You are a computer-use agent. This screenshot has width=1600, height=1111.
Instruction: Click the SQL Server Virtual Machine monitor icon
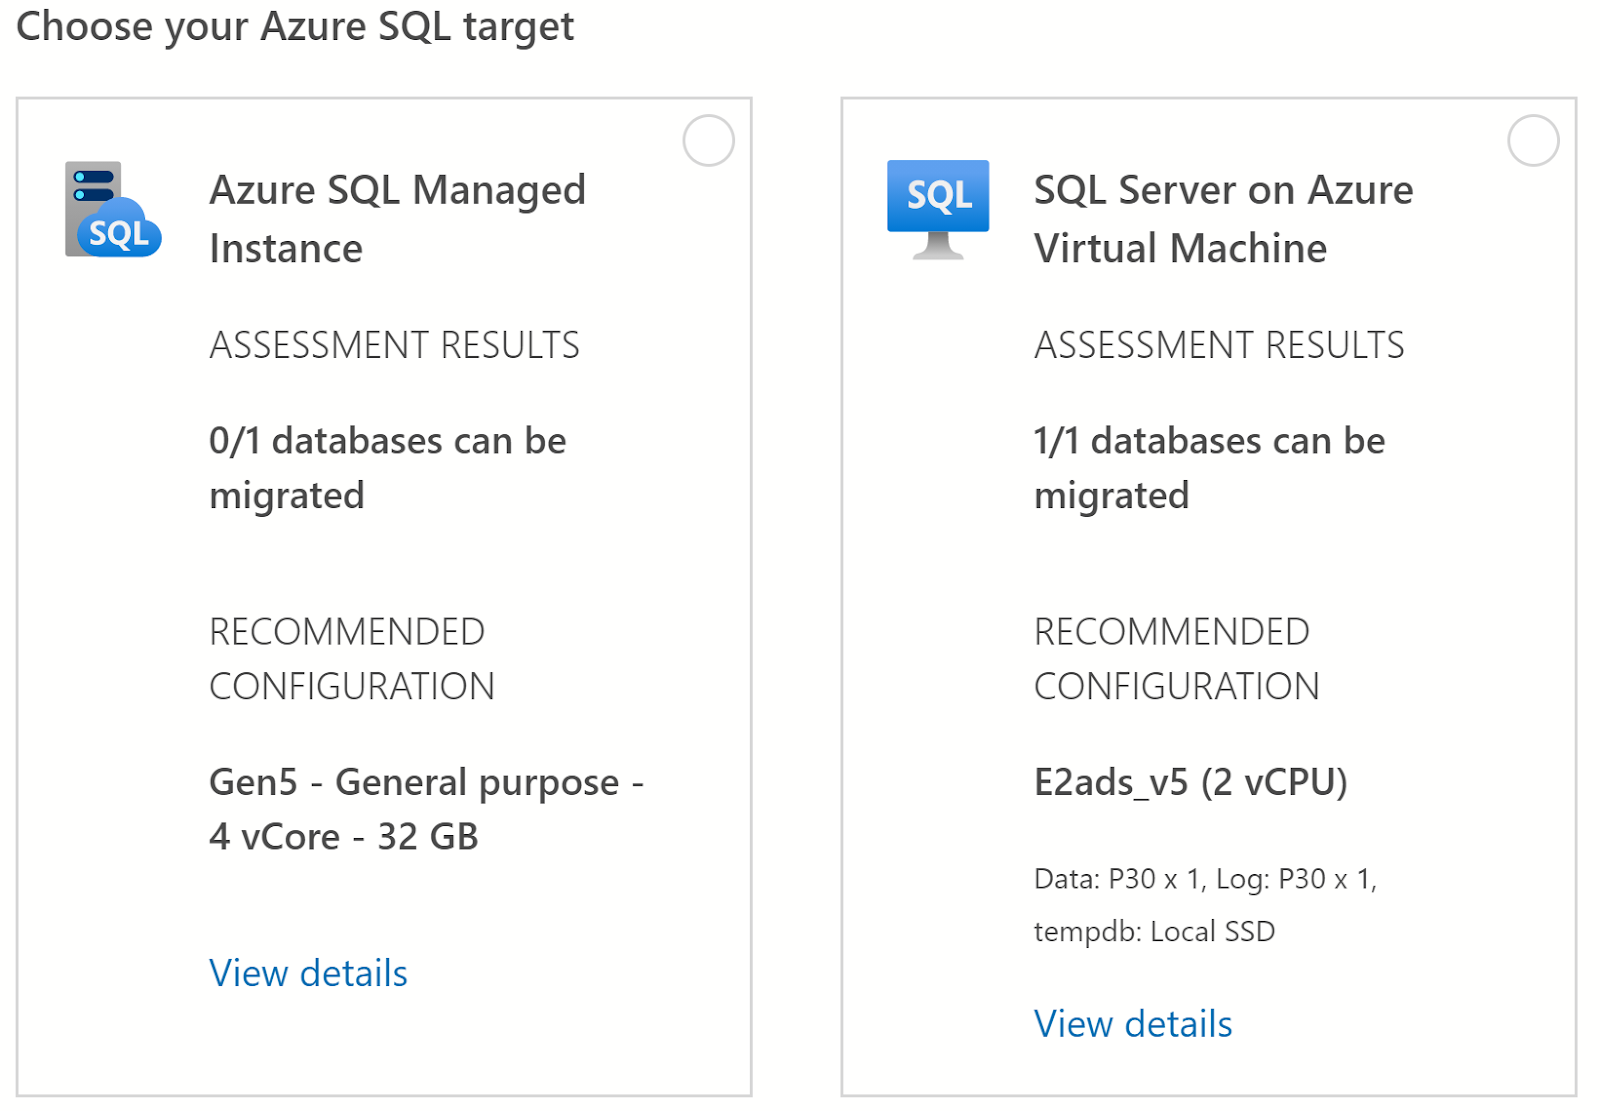click(x=937, y=209)
